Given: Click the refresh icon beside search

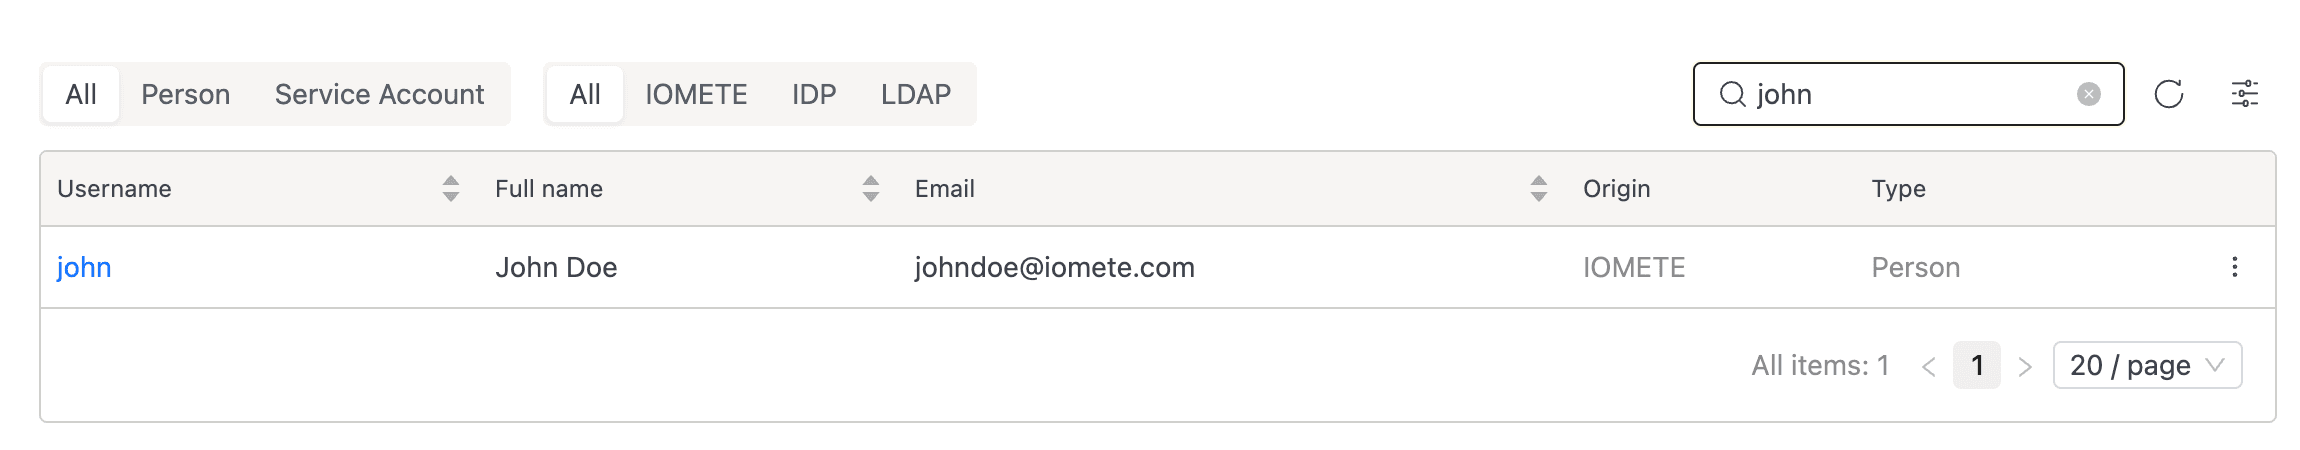Looking at the screenshot, I should [x=2168, y=94].
